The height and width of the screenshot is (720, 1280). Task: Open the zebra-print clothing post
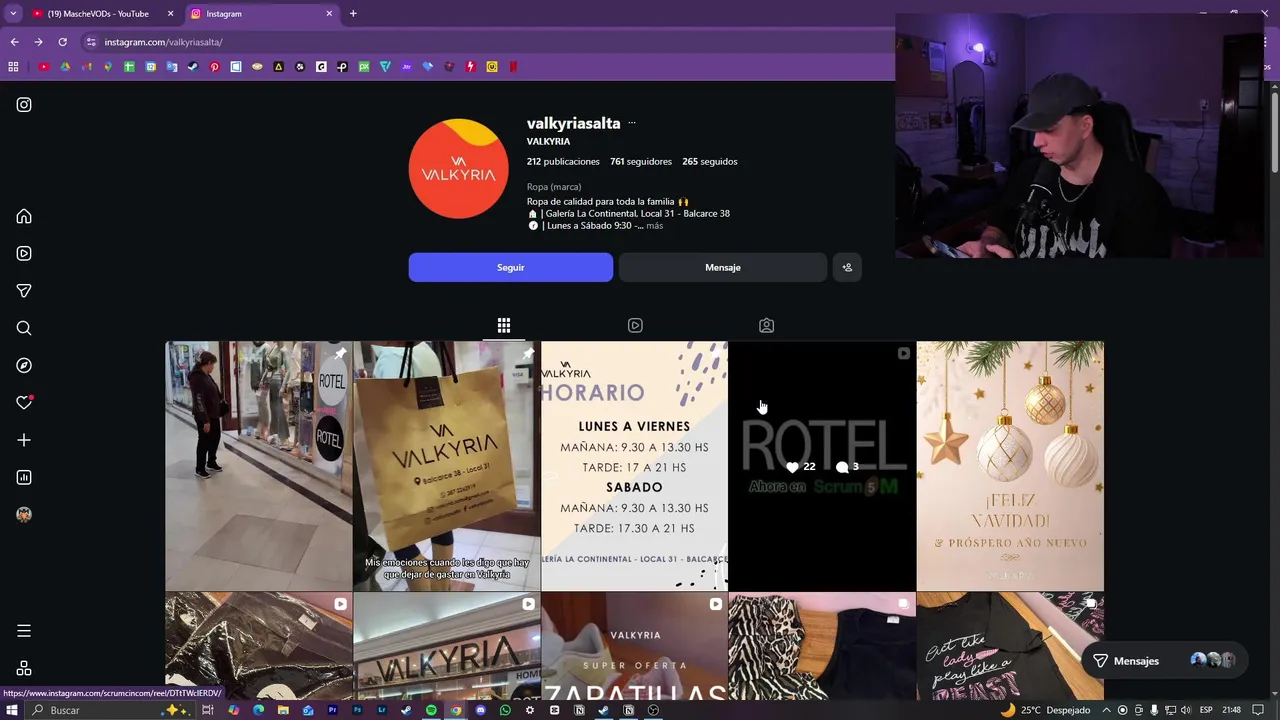pos(822,646)
